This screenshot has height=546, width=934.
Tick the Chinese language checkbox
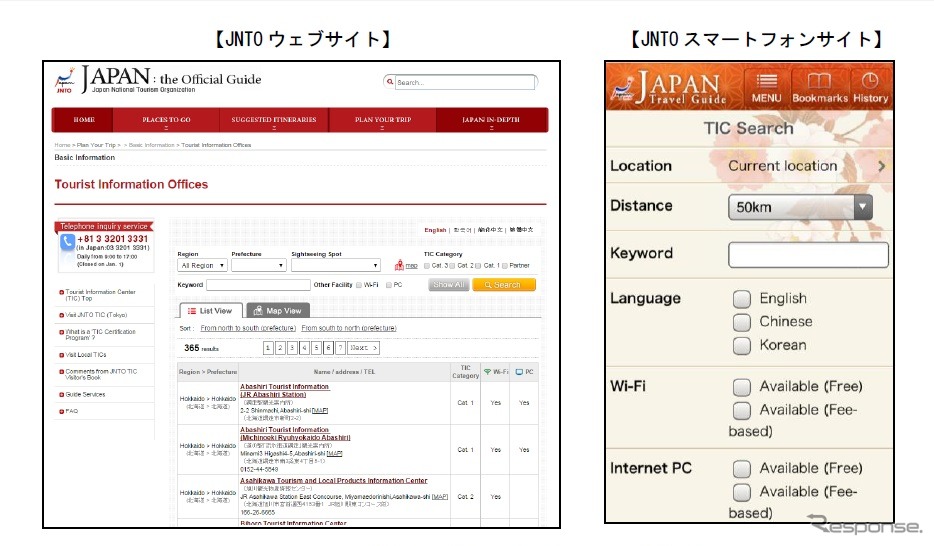tap(742, 322)
